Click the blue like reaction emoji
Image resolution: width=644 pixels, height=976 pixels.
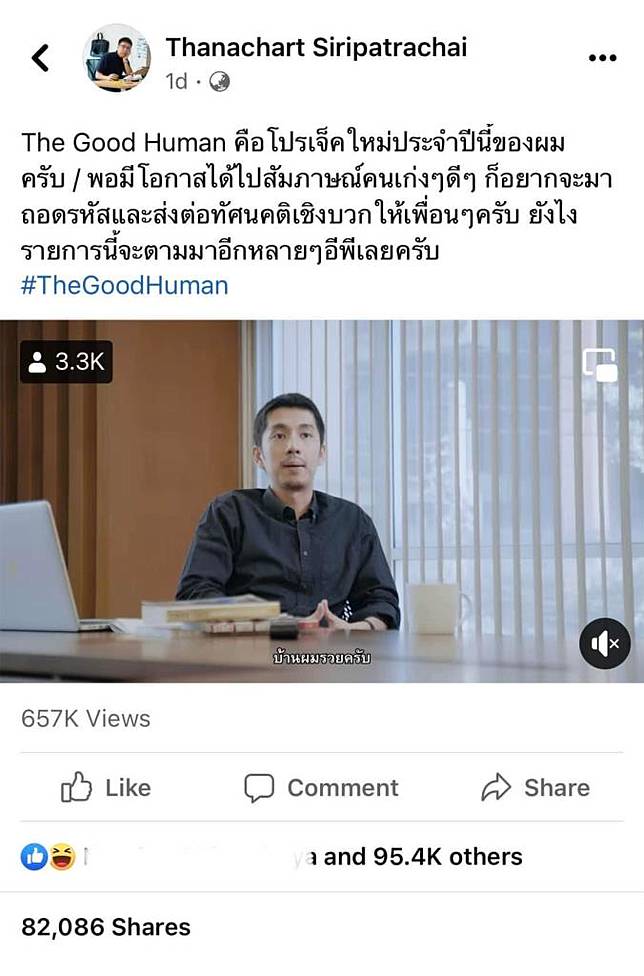34,857
